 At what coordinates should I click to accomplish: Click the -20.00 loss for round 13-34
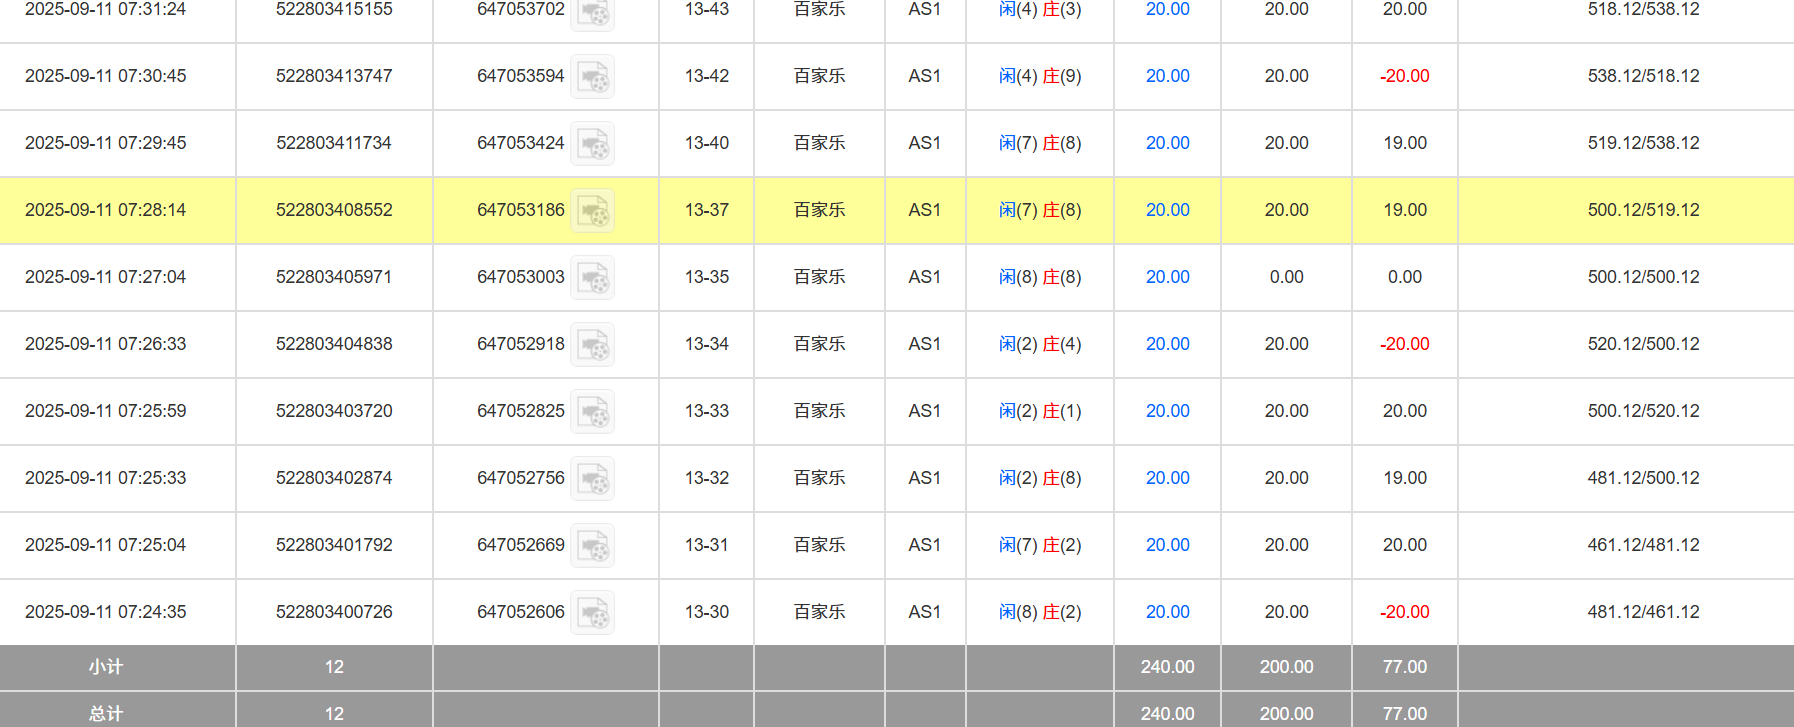pos(1404,344)
